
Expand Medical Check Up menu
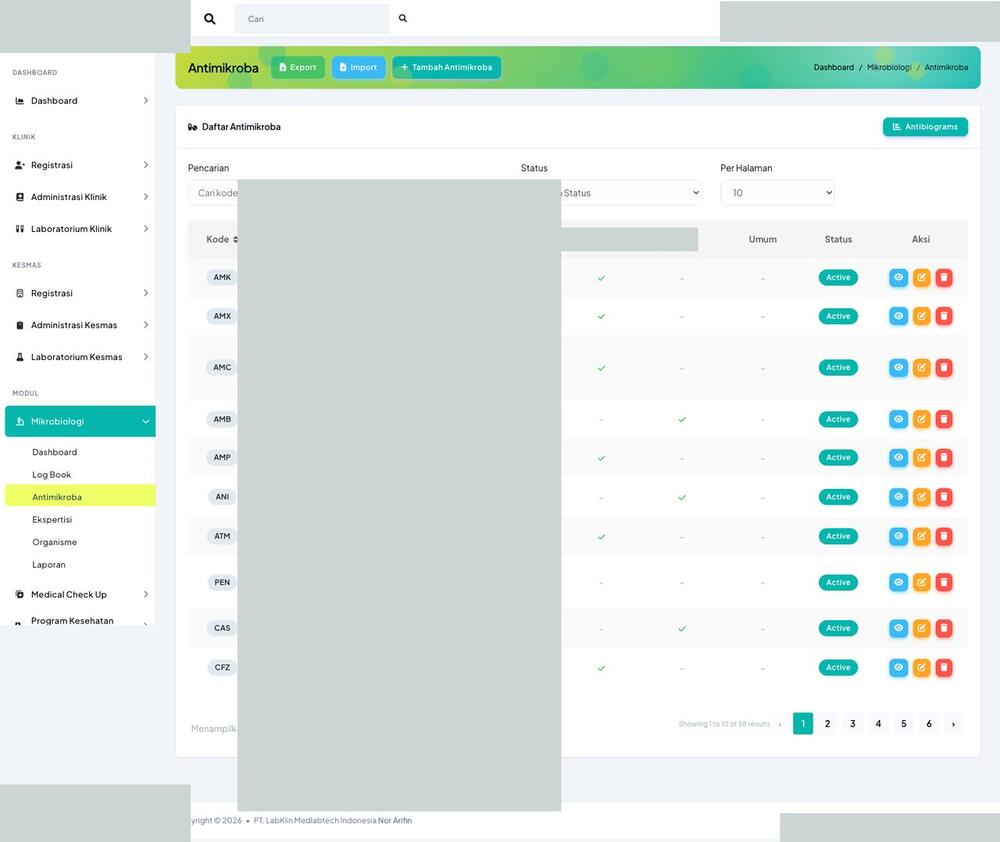pos(80,595)
